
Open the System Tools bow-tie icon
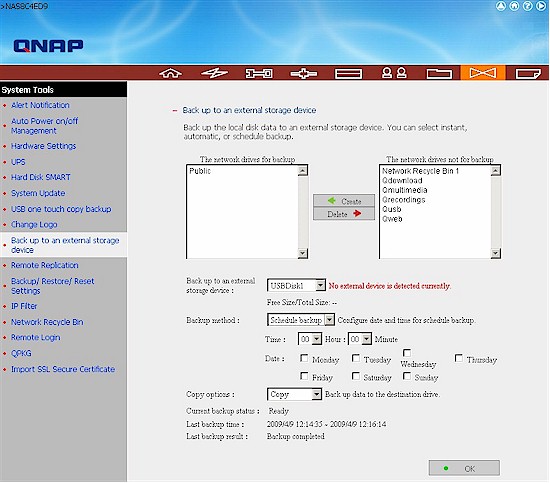point(483,73)
